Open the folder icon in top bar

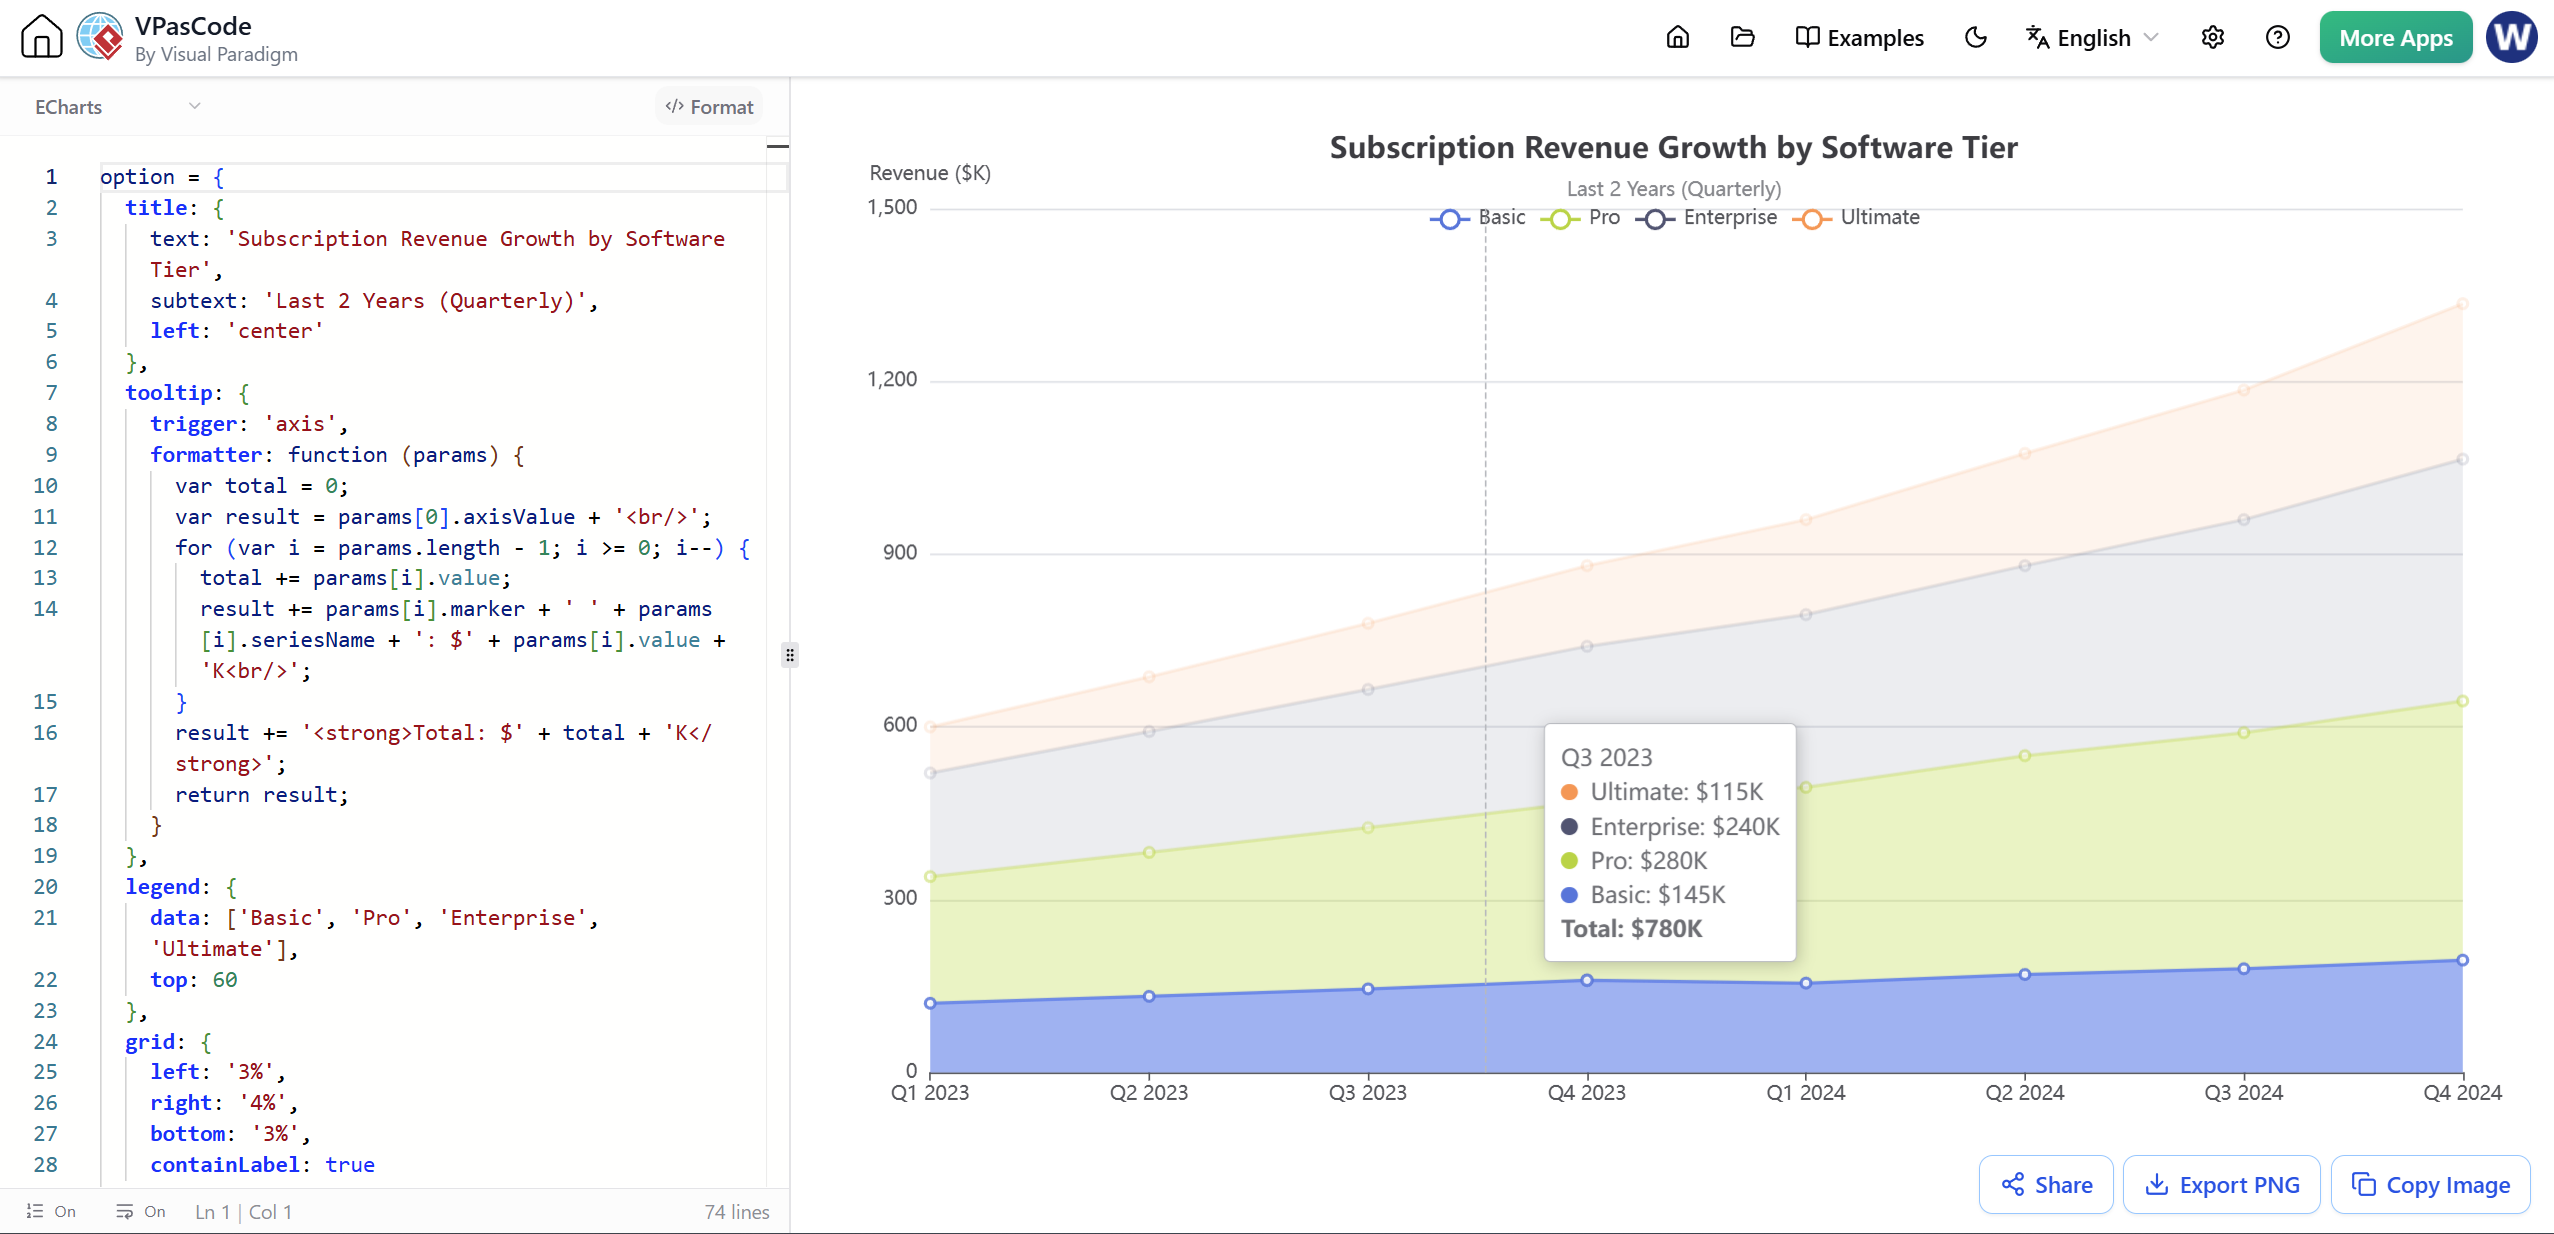coord(1742,38)
